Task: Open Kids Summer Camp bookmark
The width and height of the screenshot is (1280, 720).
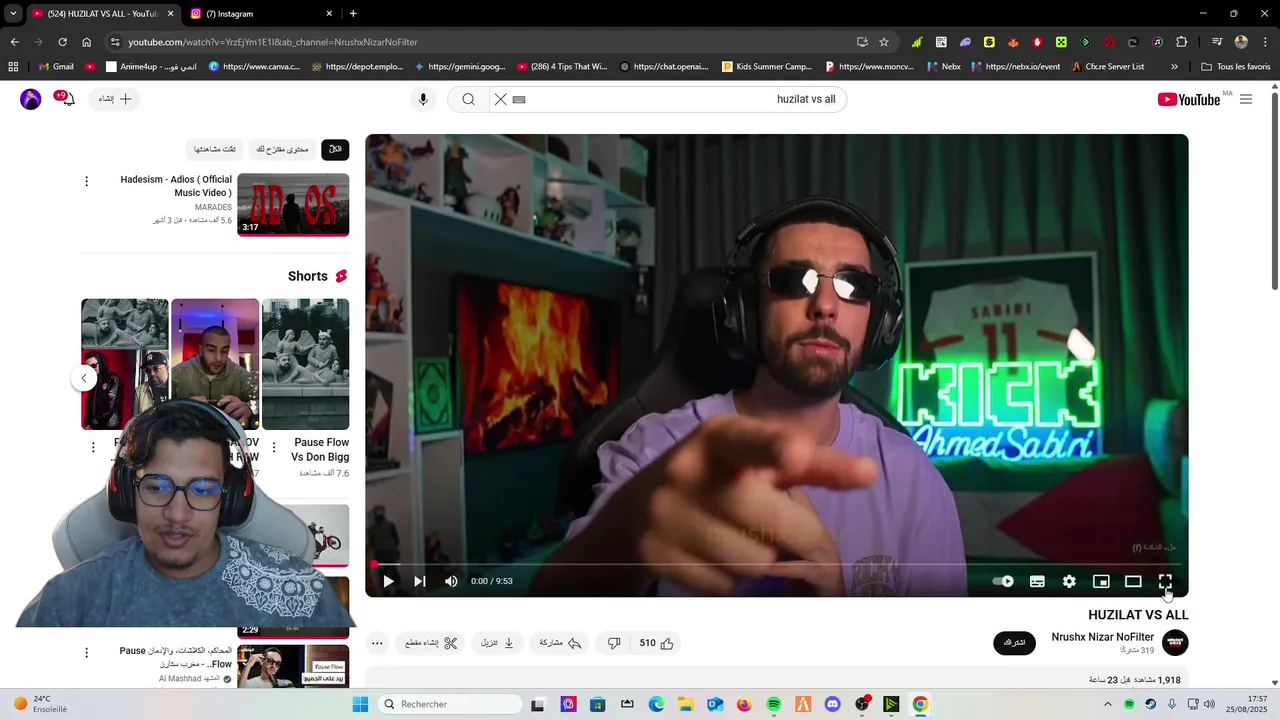Action: pos(766,67)
